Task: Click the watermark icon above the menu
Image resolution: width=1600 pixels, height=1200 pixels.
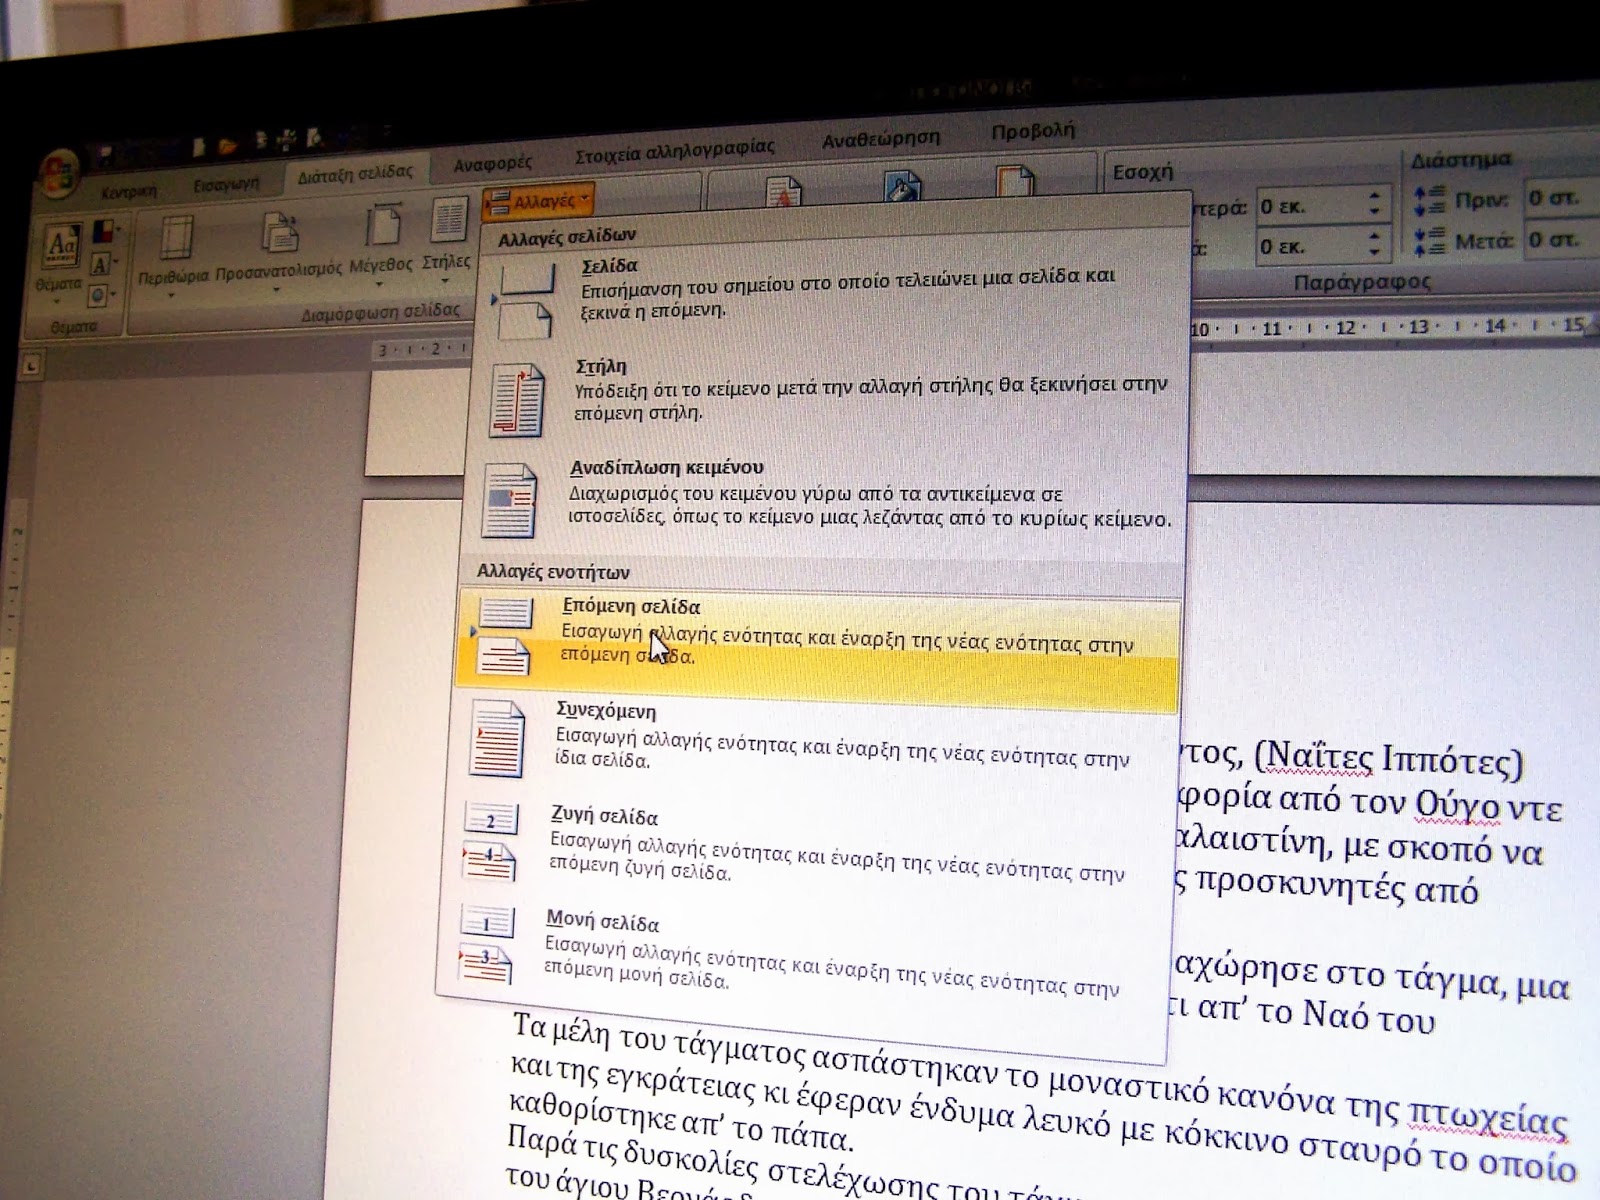Action: [x=783, y=190]
